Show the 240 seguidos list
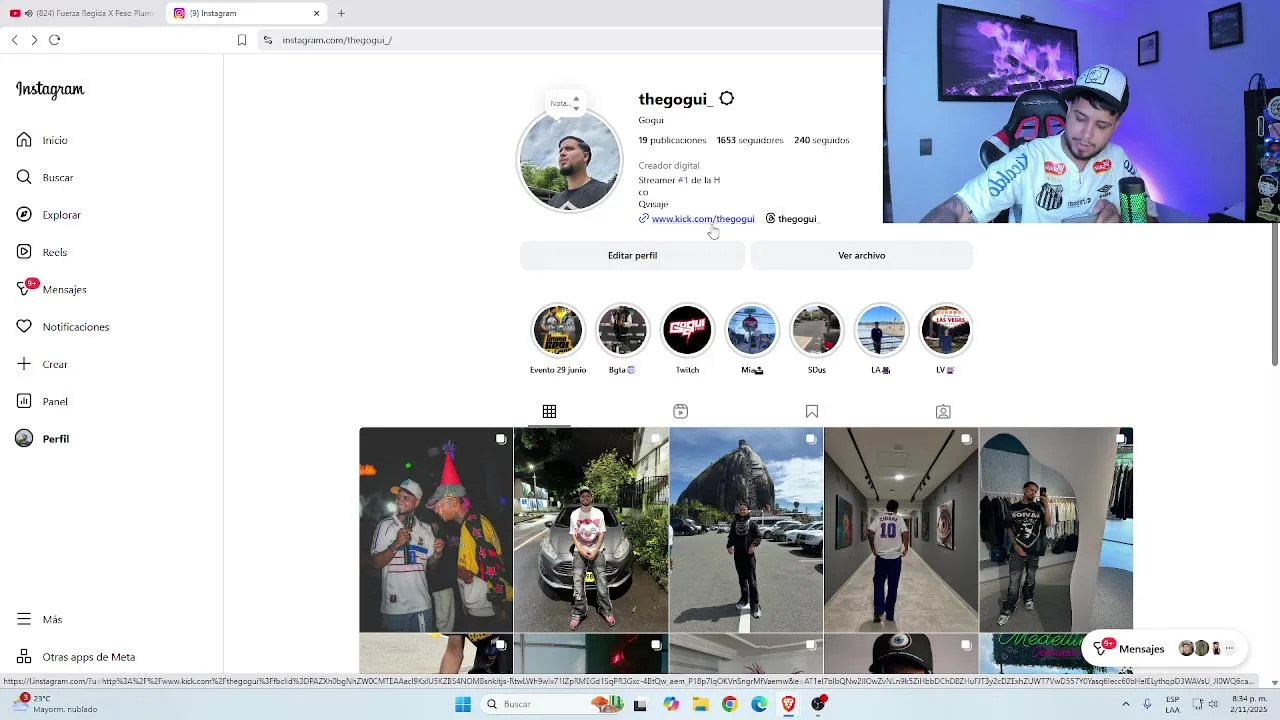Viewport: 1280px width, 720px height. click(x=822, y=140)
